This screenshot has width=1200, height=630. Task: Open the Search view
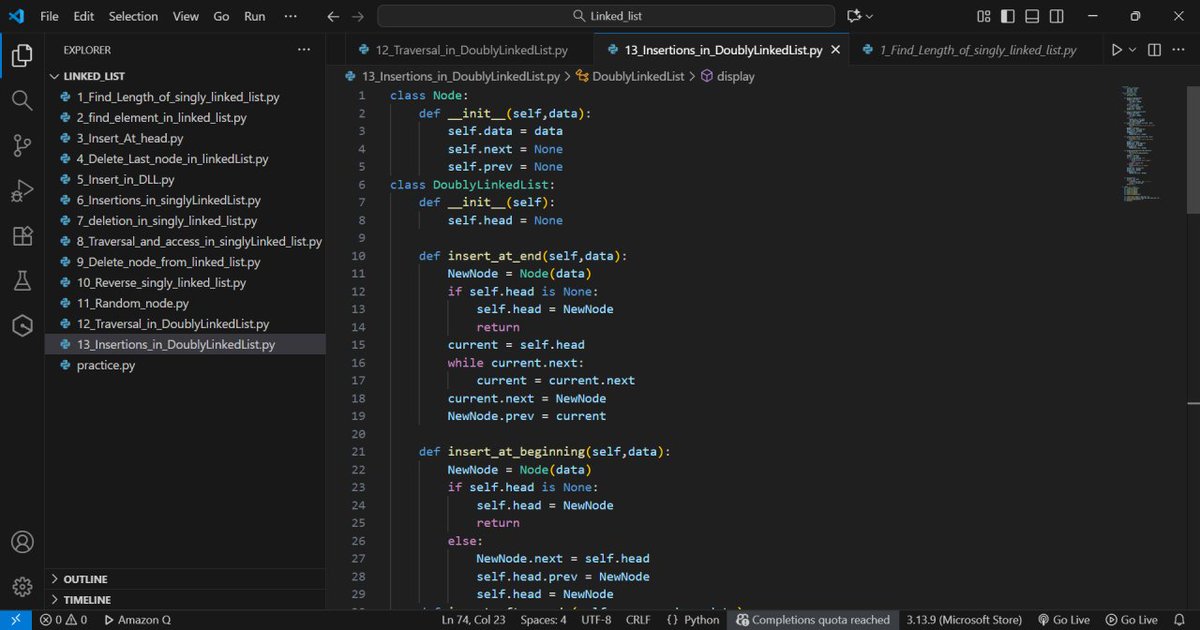pyautogui.click(x=22, y=100)
